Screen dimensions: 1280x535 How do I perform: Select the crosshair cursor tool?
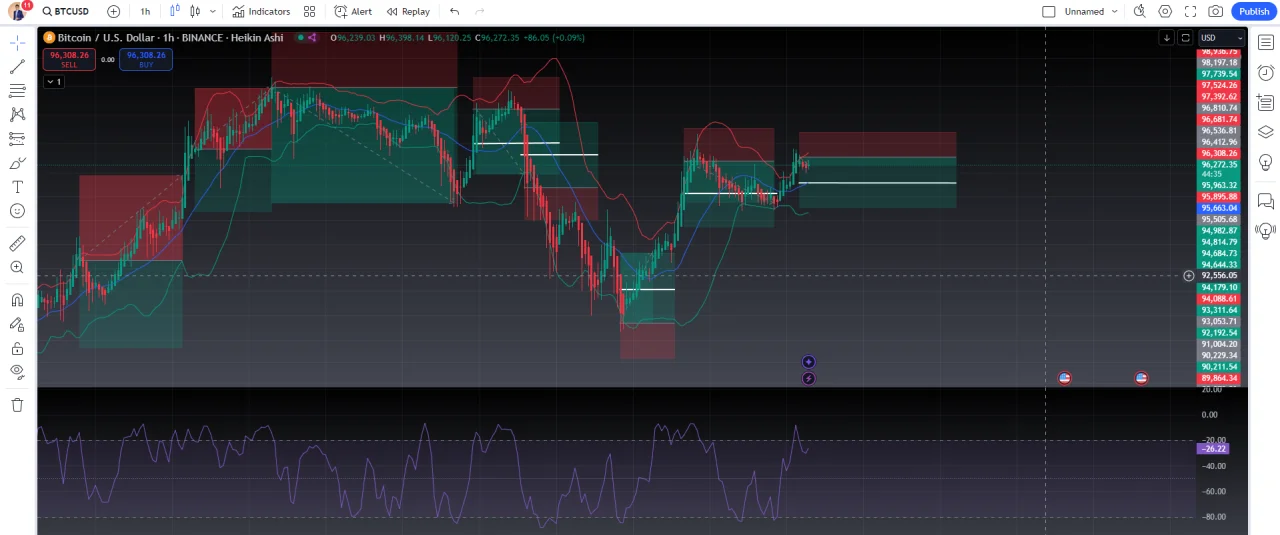click(17, 43)
